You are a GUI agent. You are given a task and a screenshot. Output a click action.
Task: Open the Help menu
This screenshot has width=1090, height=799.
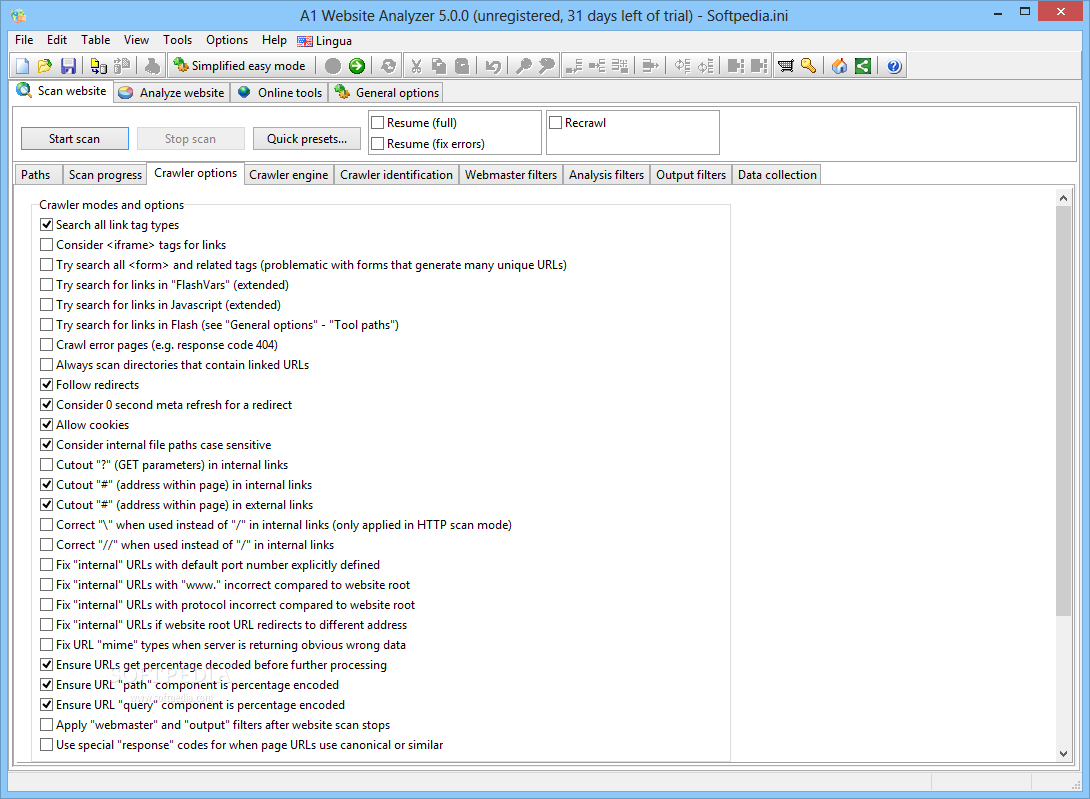pyautogui.click(x=274, y=40)
